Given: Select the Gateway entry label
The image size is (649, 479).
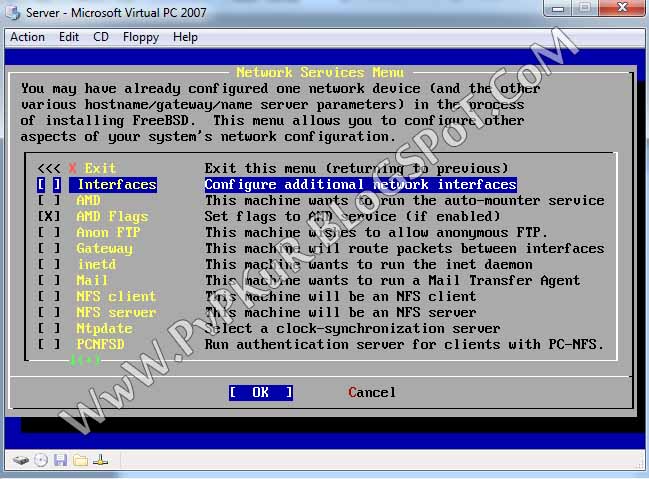Looking at the screenshot, I should 104,249.
